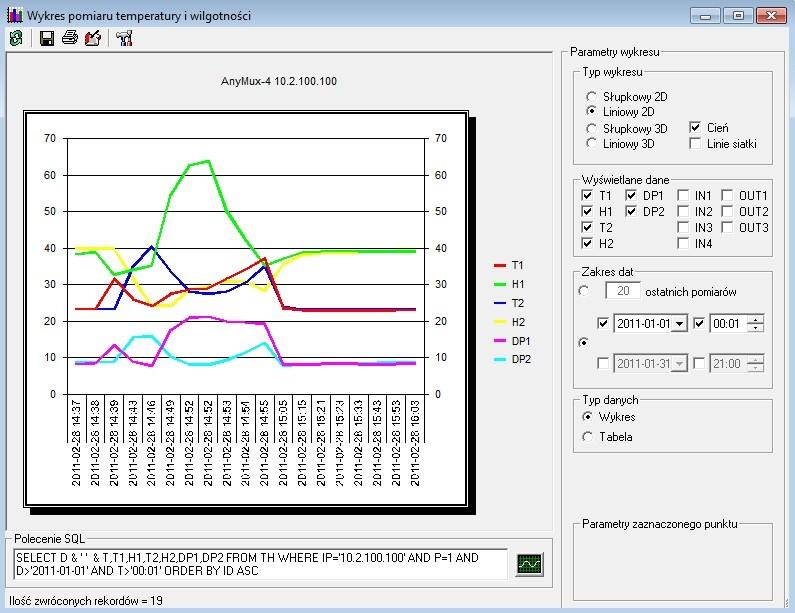795x613 pixels.
Task: Increase end time 21:00 with up arrow
Action: tap(755, 359)
